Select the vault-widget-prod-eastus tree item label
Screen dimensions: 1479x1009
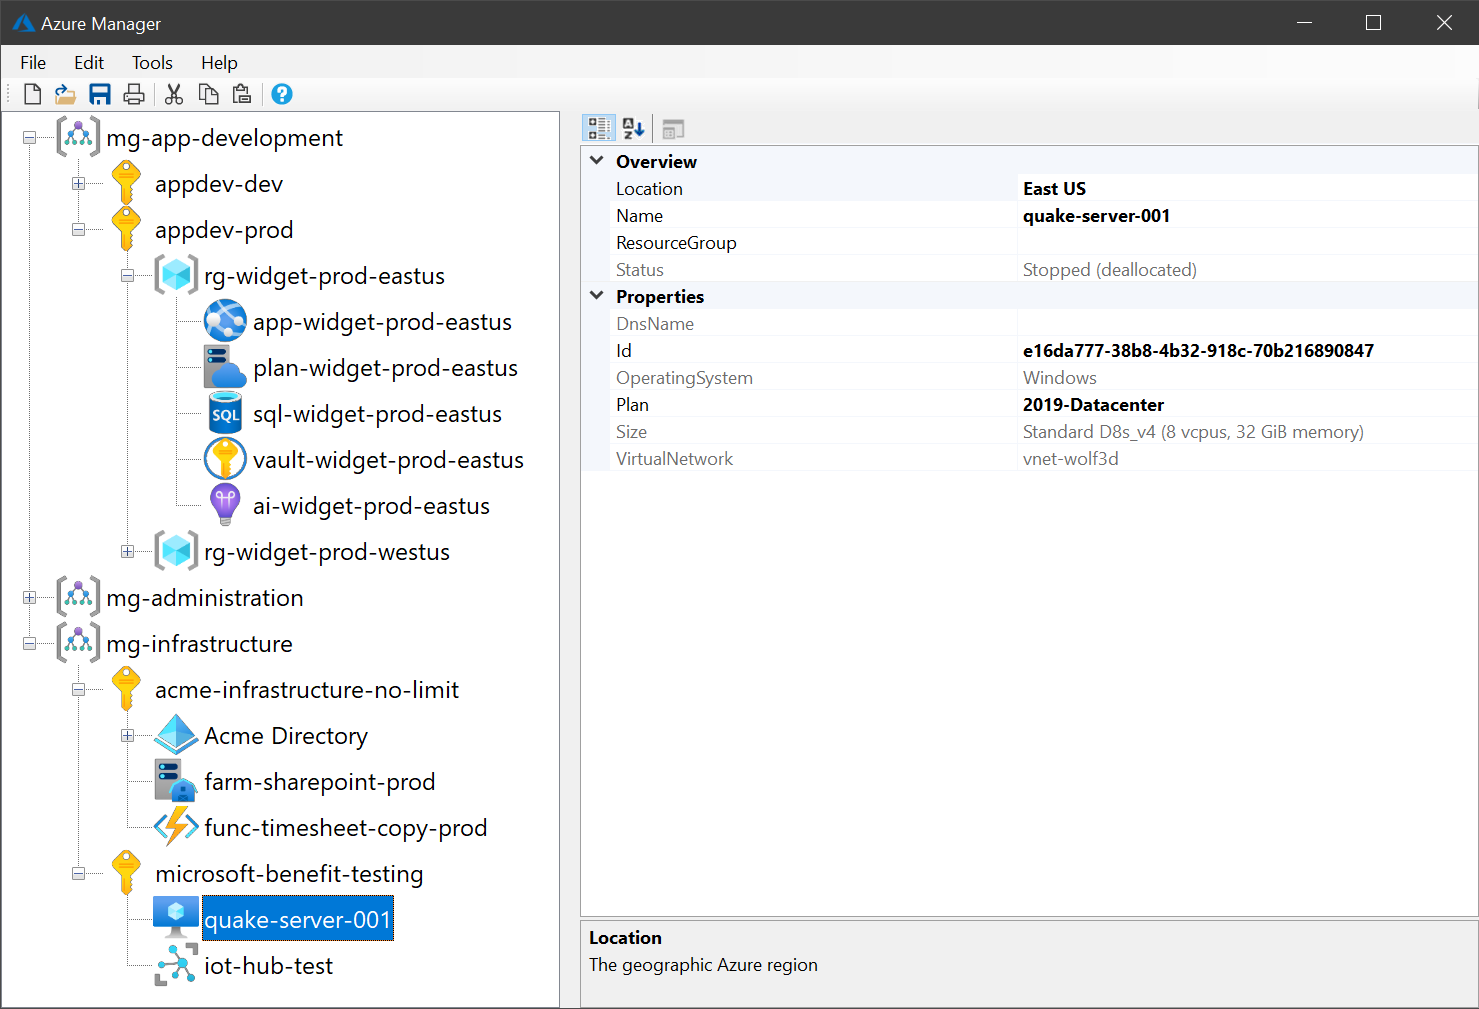[388, 460]
